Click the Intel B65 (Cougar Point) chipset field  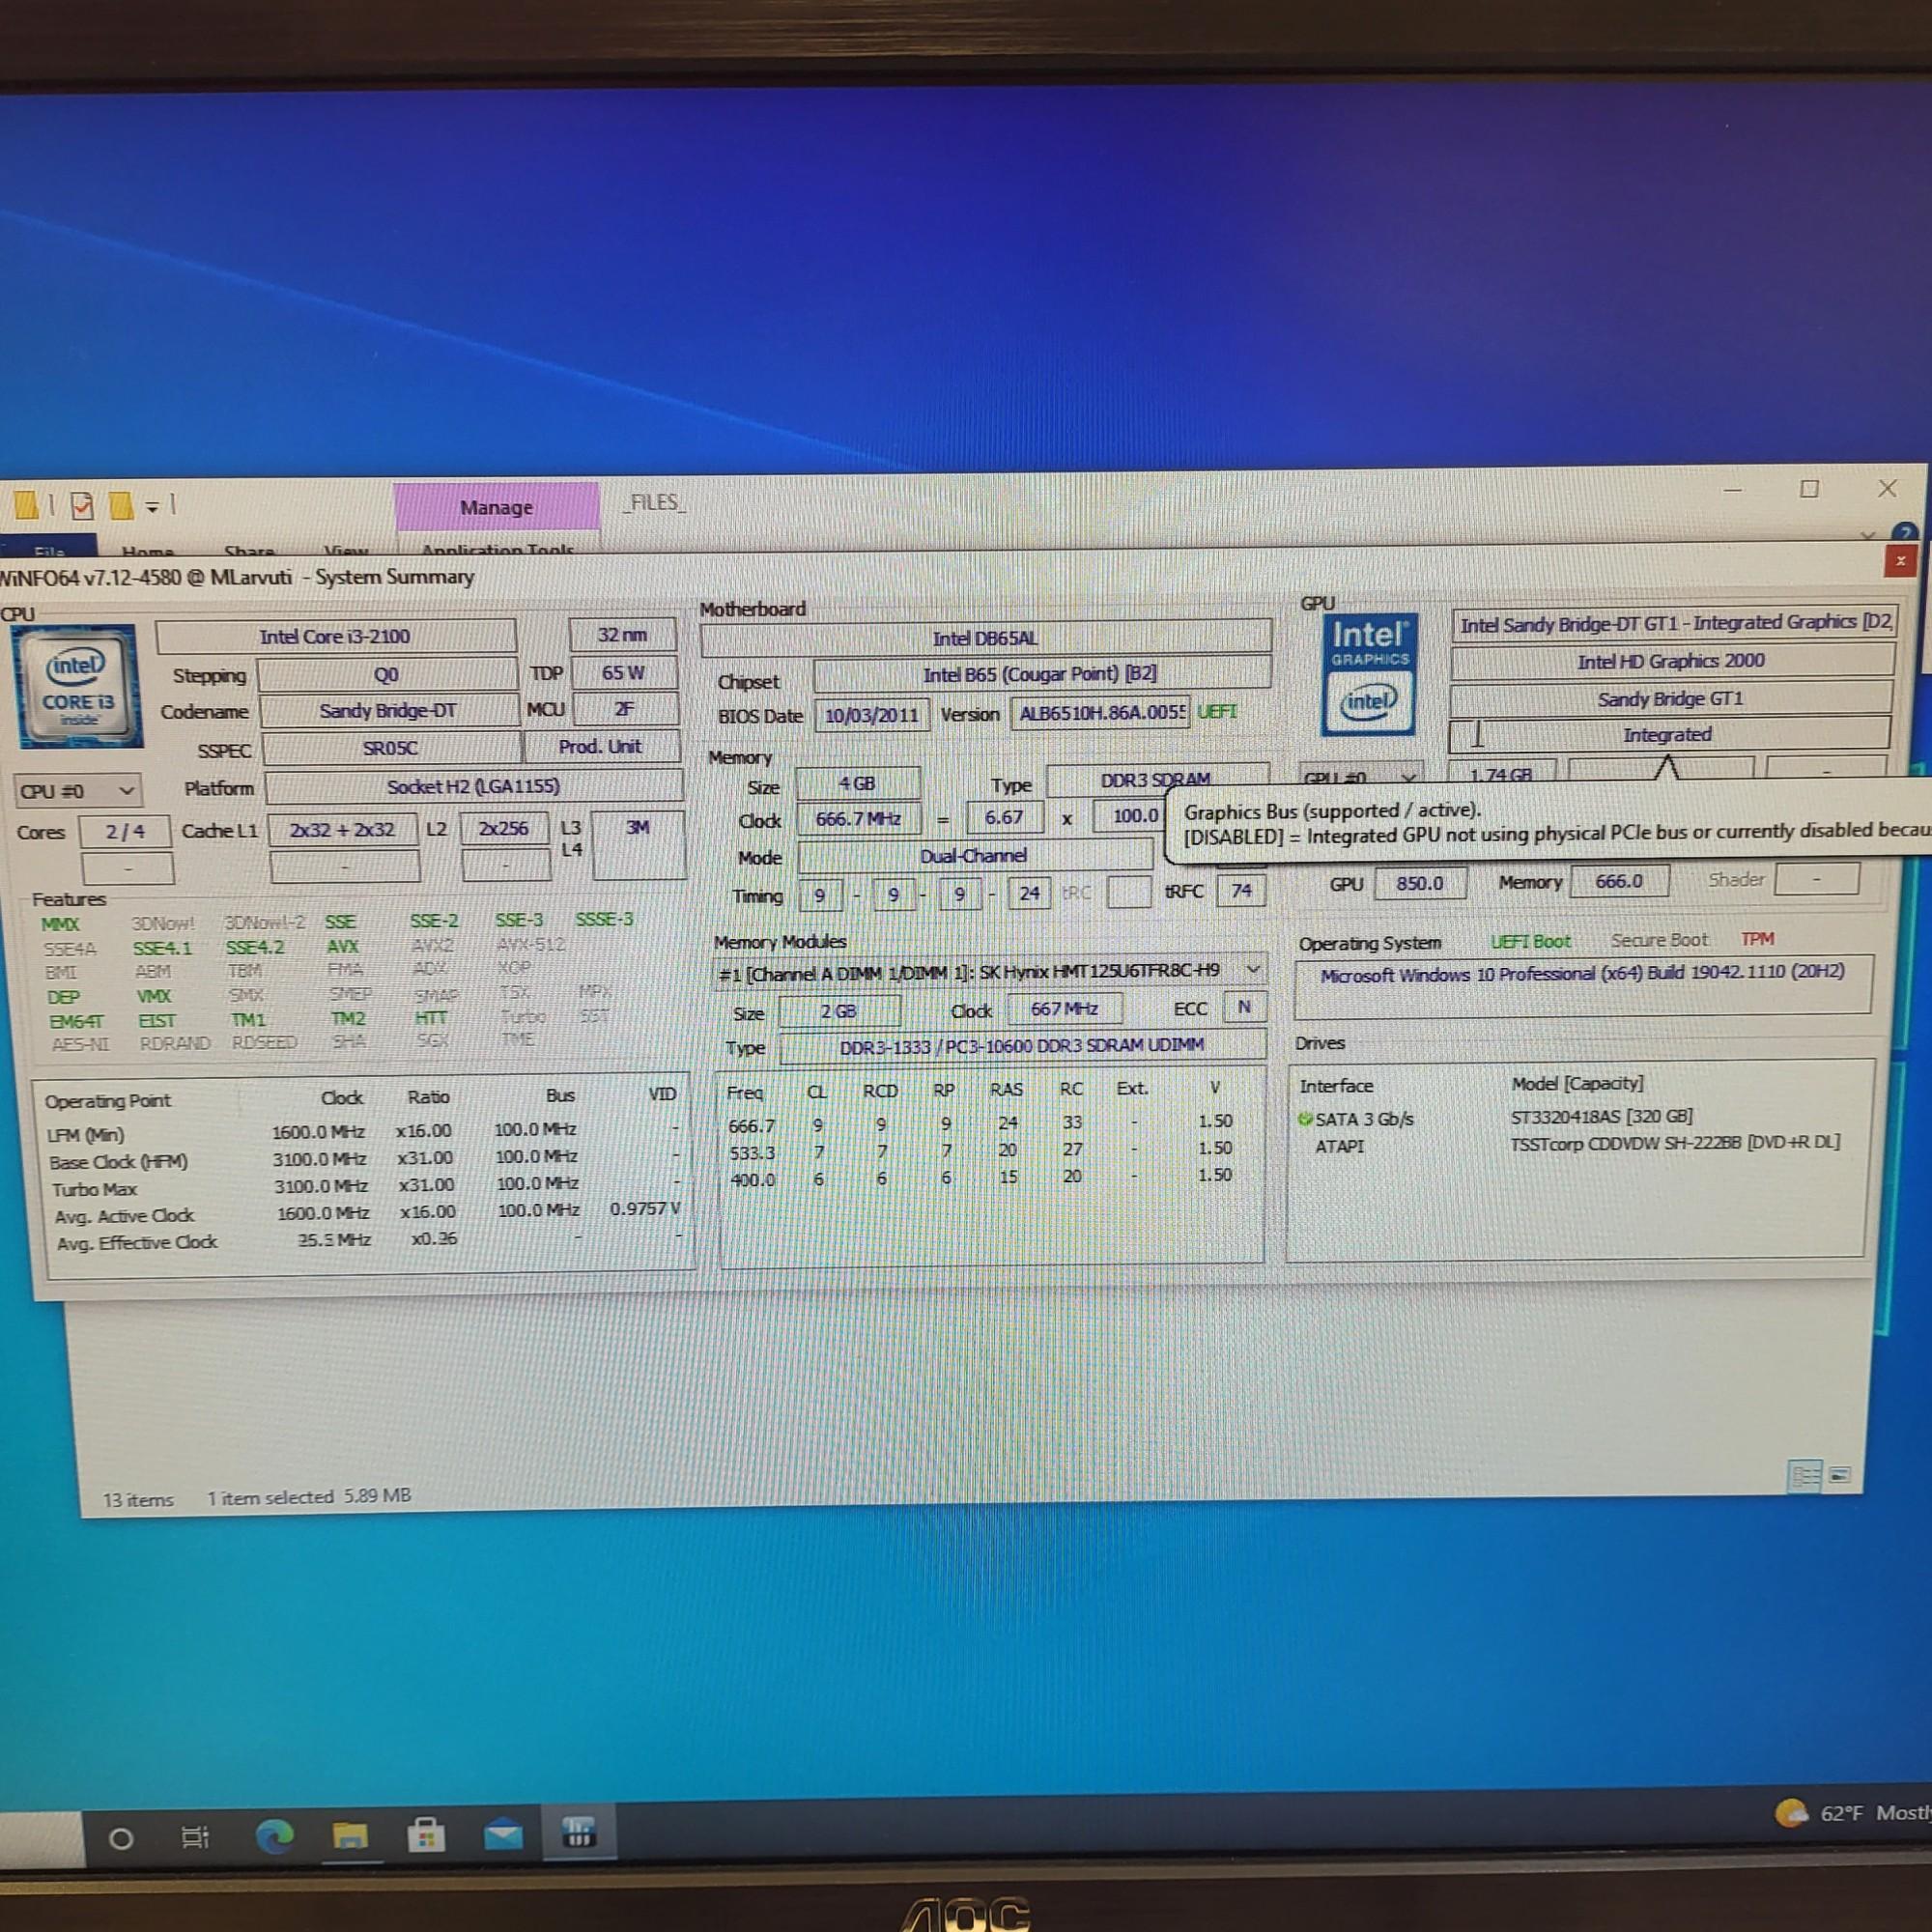[1041, 674]
